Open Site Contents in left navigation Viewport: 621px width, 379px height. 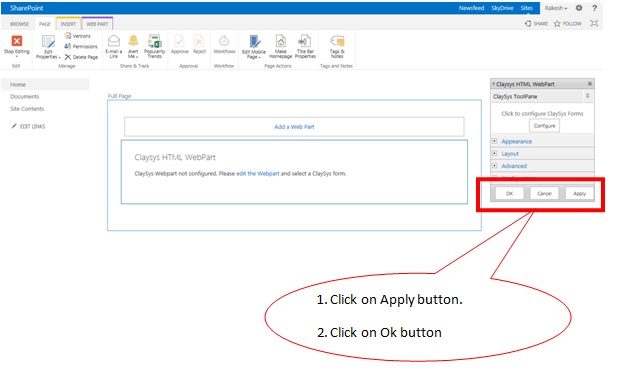click(x=27, y=109)
